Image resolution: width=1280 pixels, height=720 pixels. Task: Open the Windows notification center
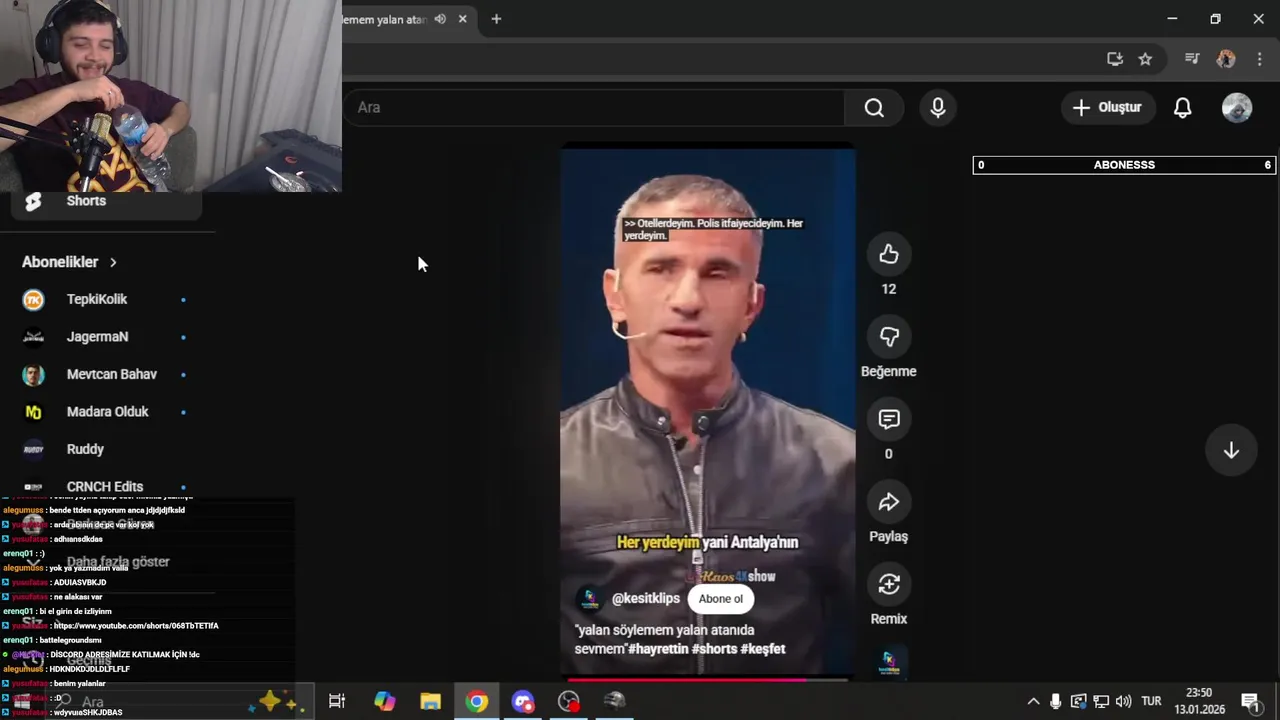click(1250, 702)
